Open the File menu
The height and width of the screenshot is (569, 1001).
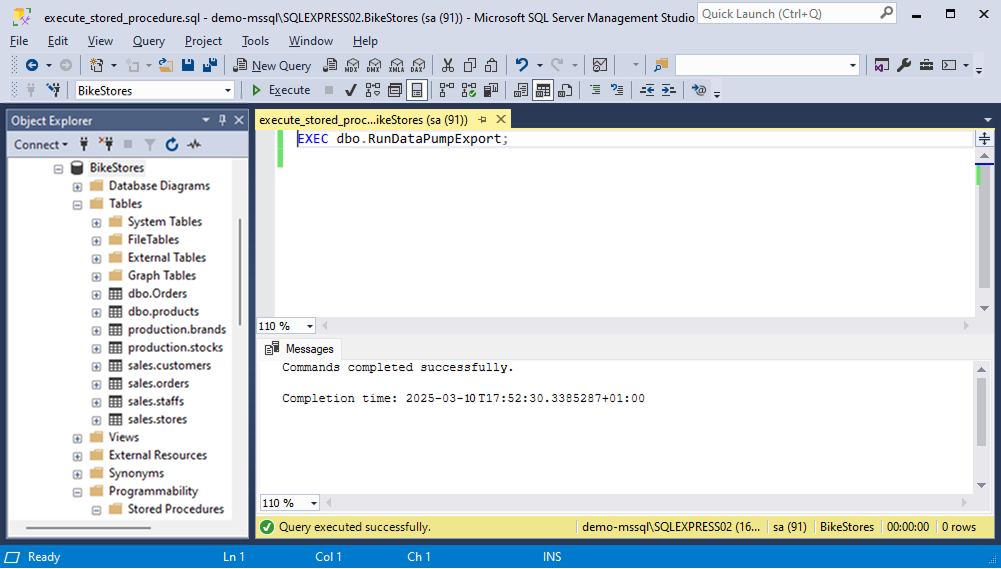coord(19,41)
